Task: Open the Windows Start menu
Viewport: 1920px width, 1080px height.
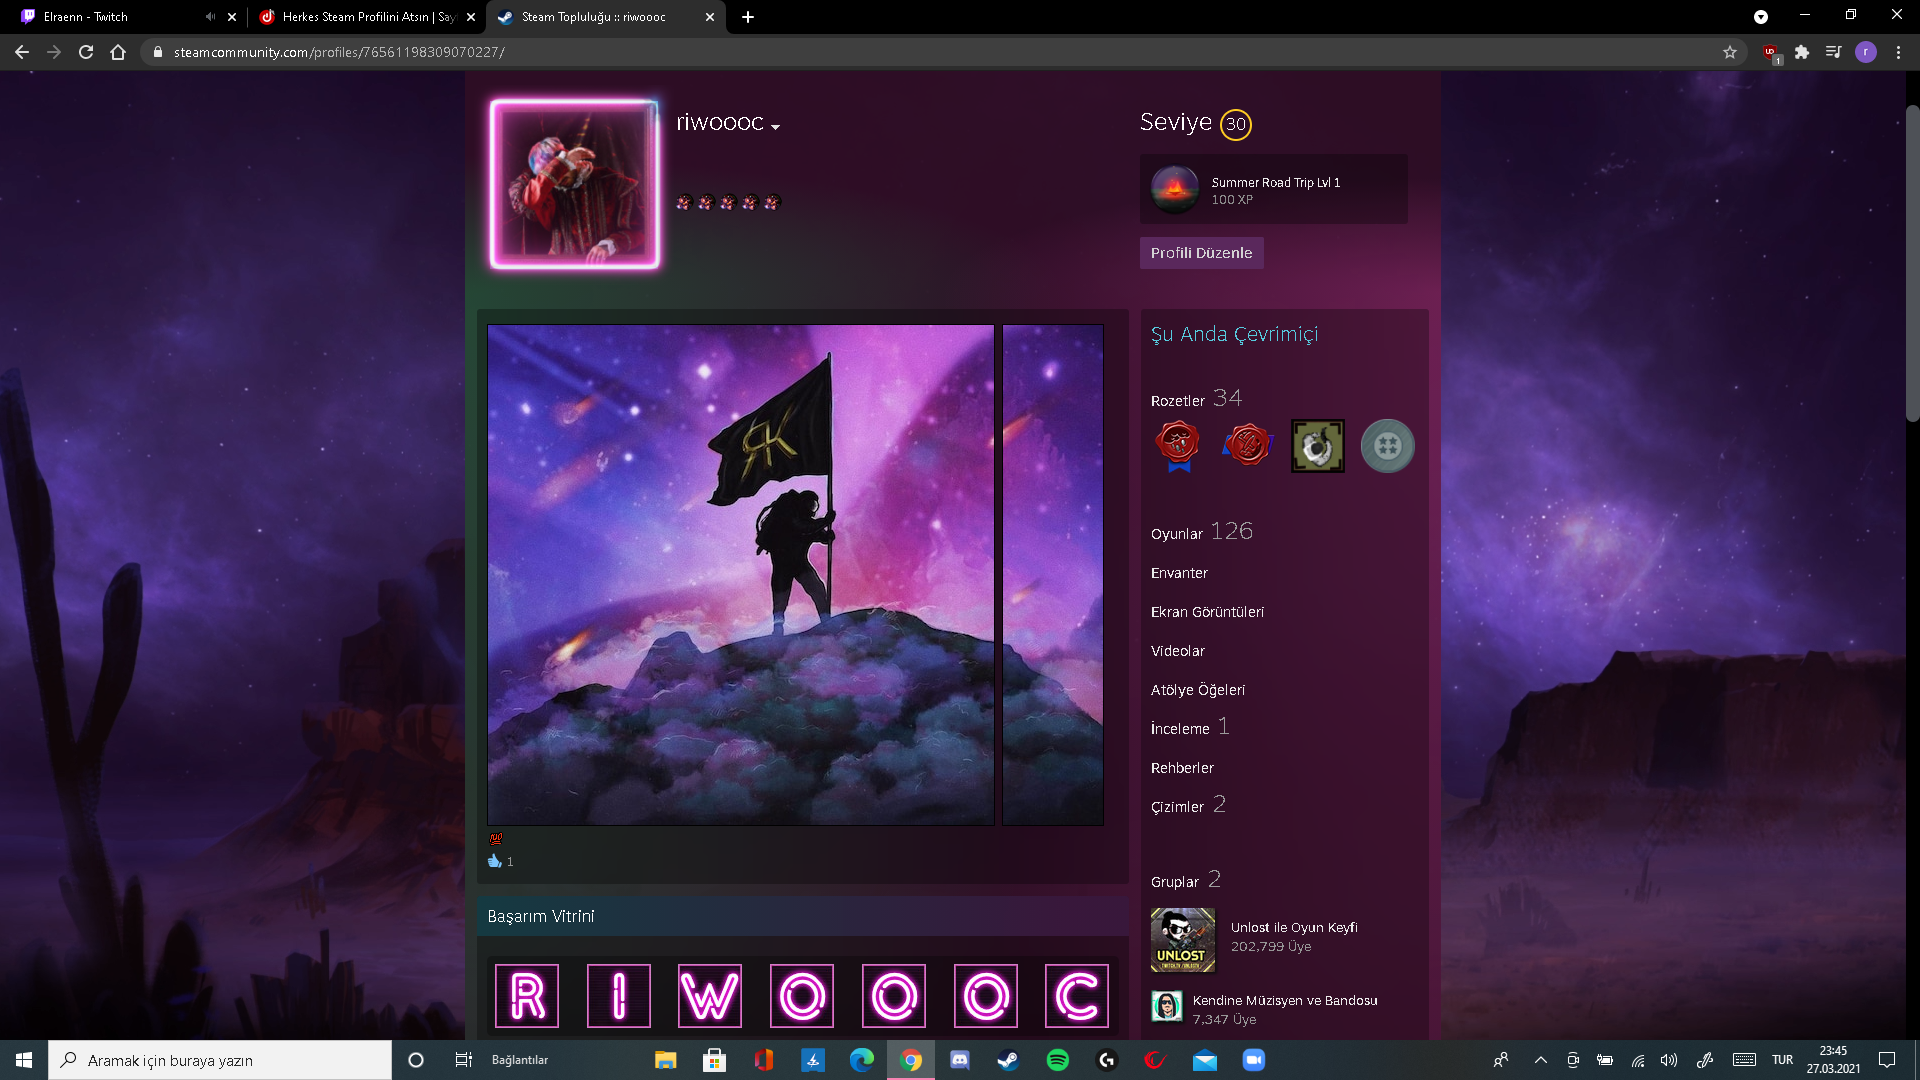Action: point(24,1060)
